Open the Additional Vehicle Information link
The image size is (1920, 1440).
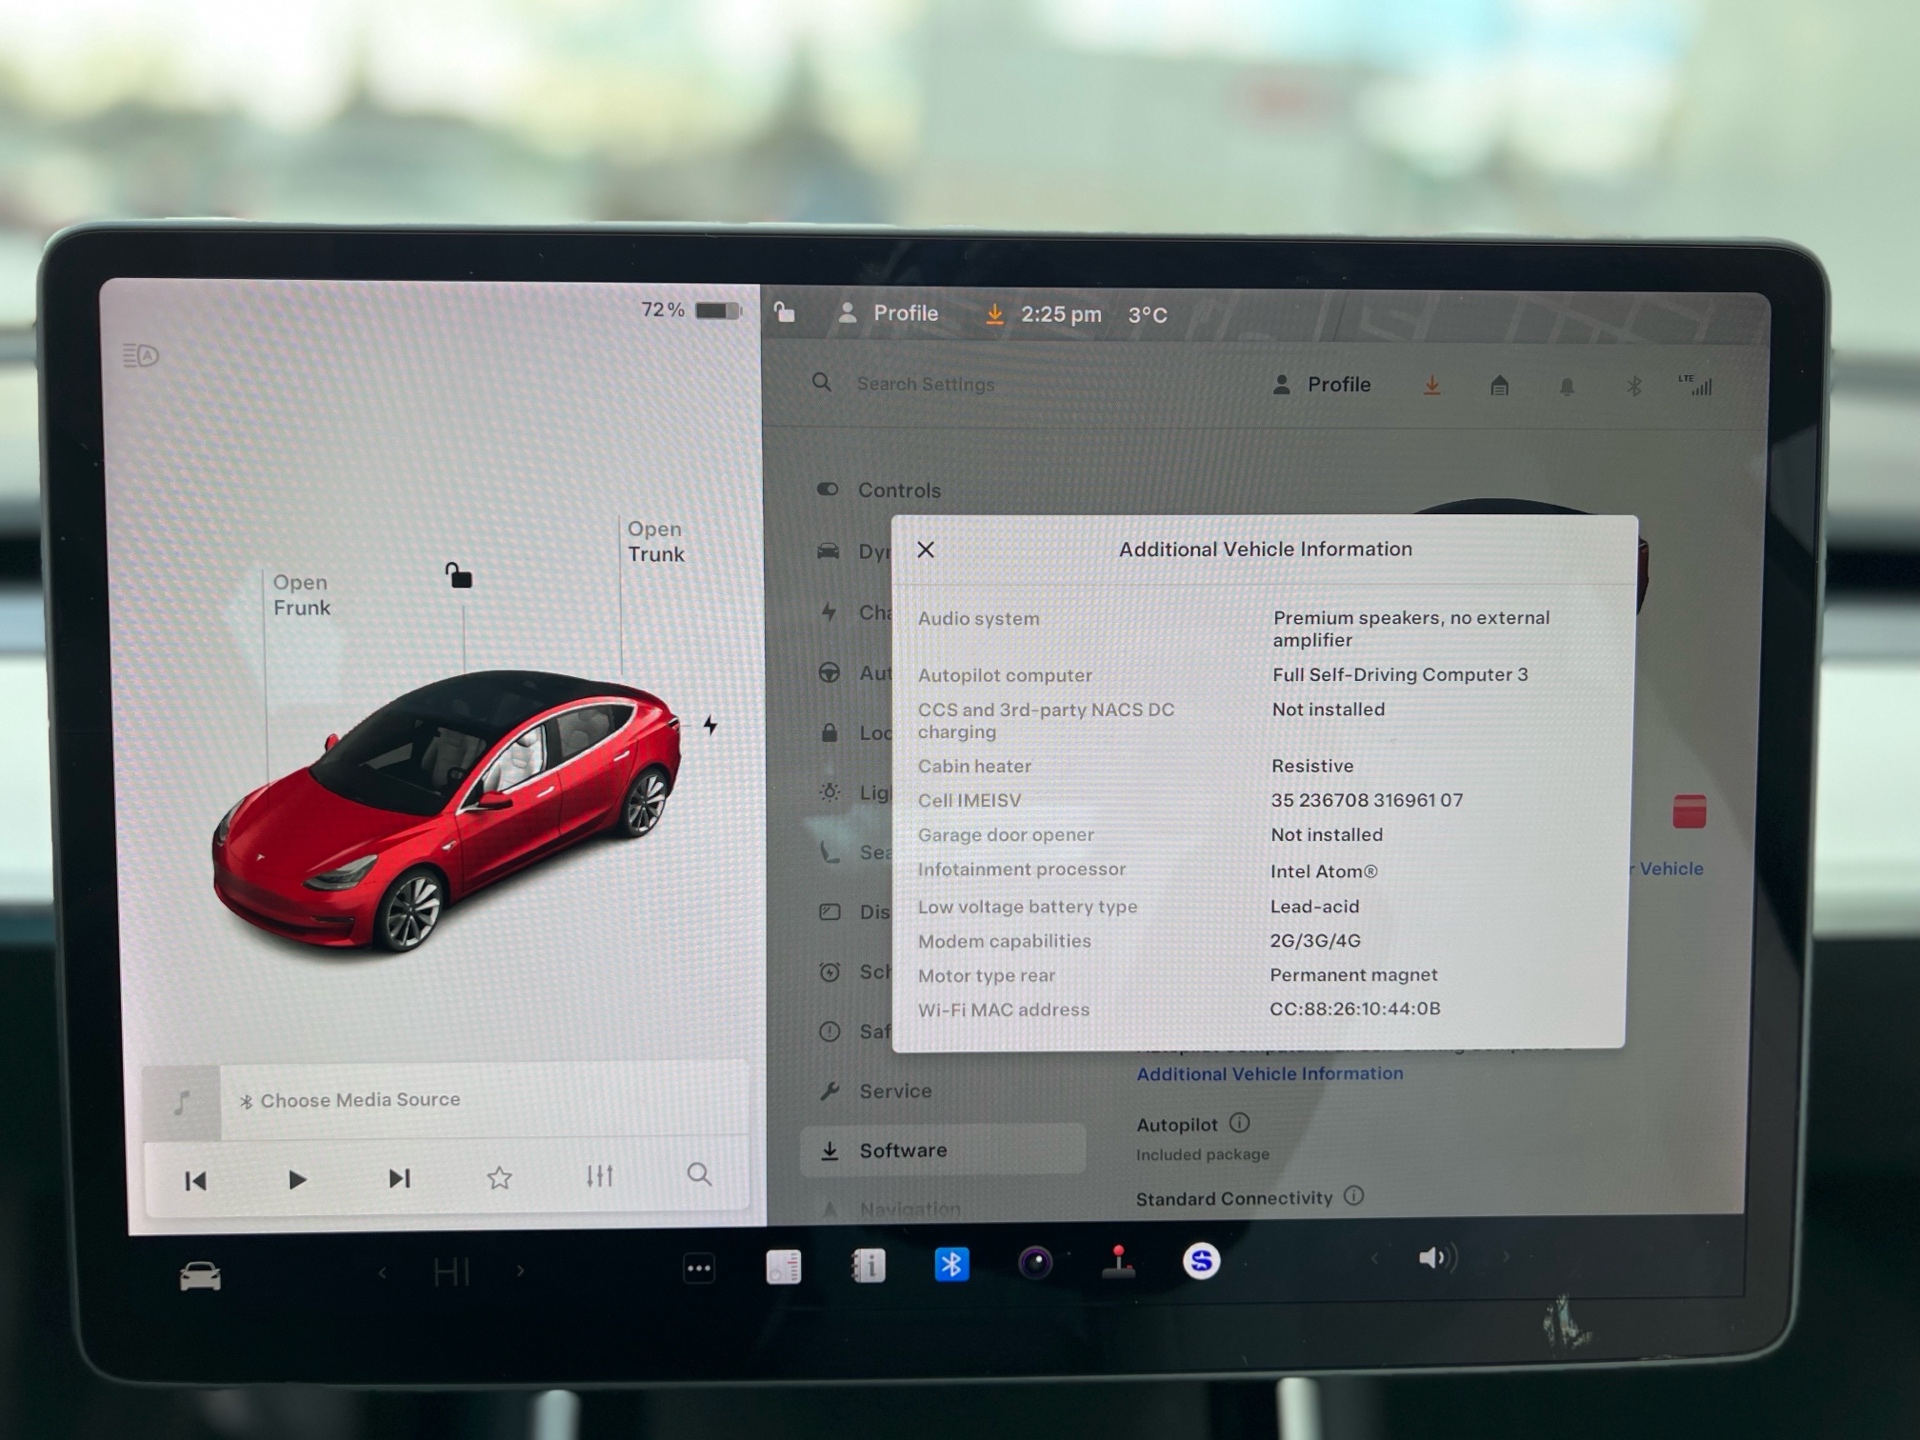(1269, 1074)
